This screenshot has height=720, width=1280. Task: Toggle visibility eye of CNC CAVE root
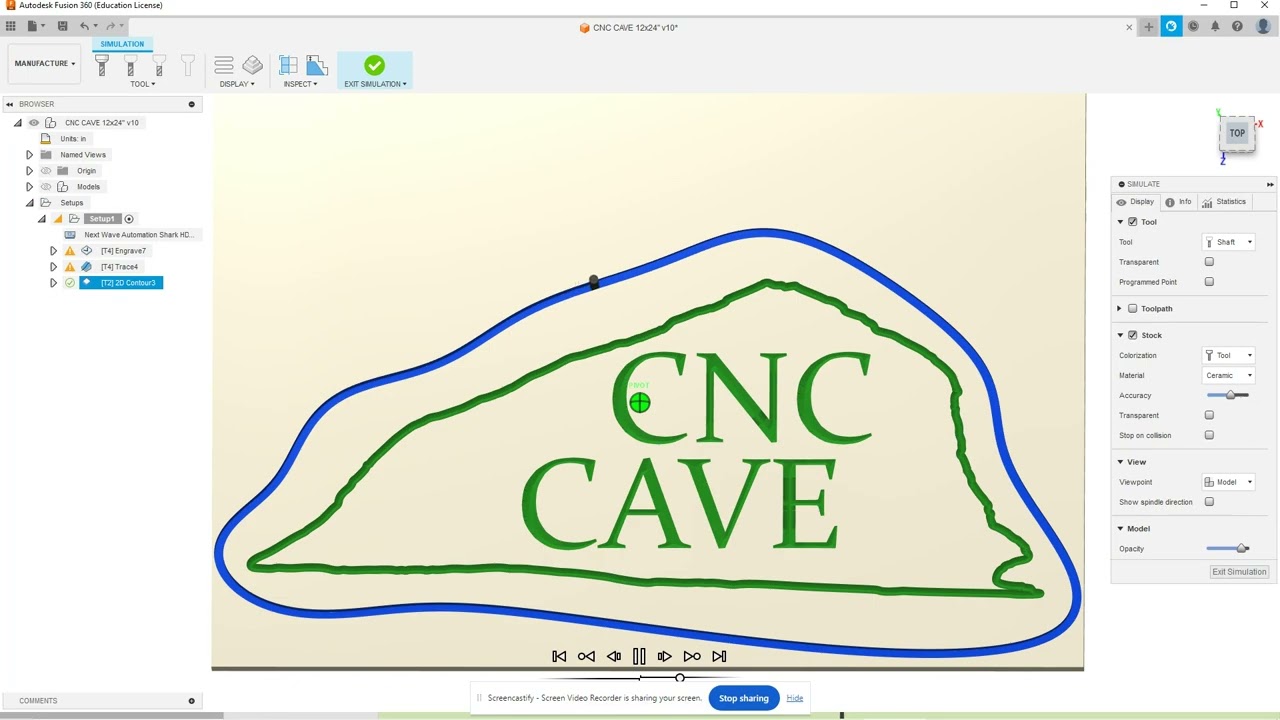[x=34, y=123]
